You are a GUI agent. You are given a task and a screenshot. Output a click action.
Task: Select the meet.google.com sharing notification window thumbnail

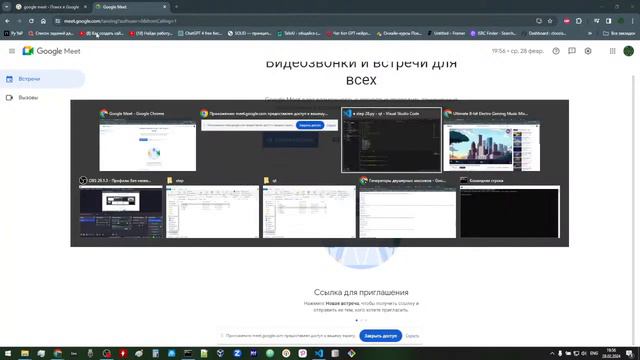(x=269, y=121)
